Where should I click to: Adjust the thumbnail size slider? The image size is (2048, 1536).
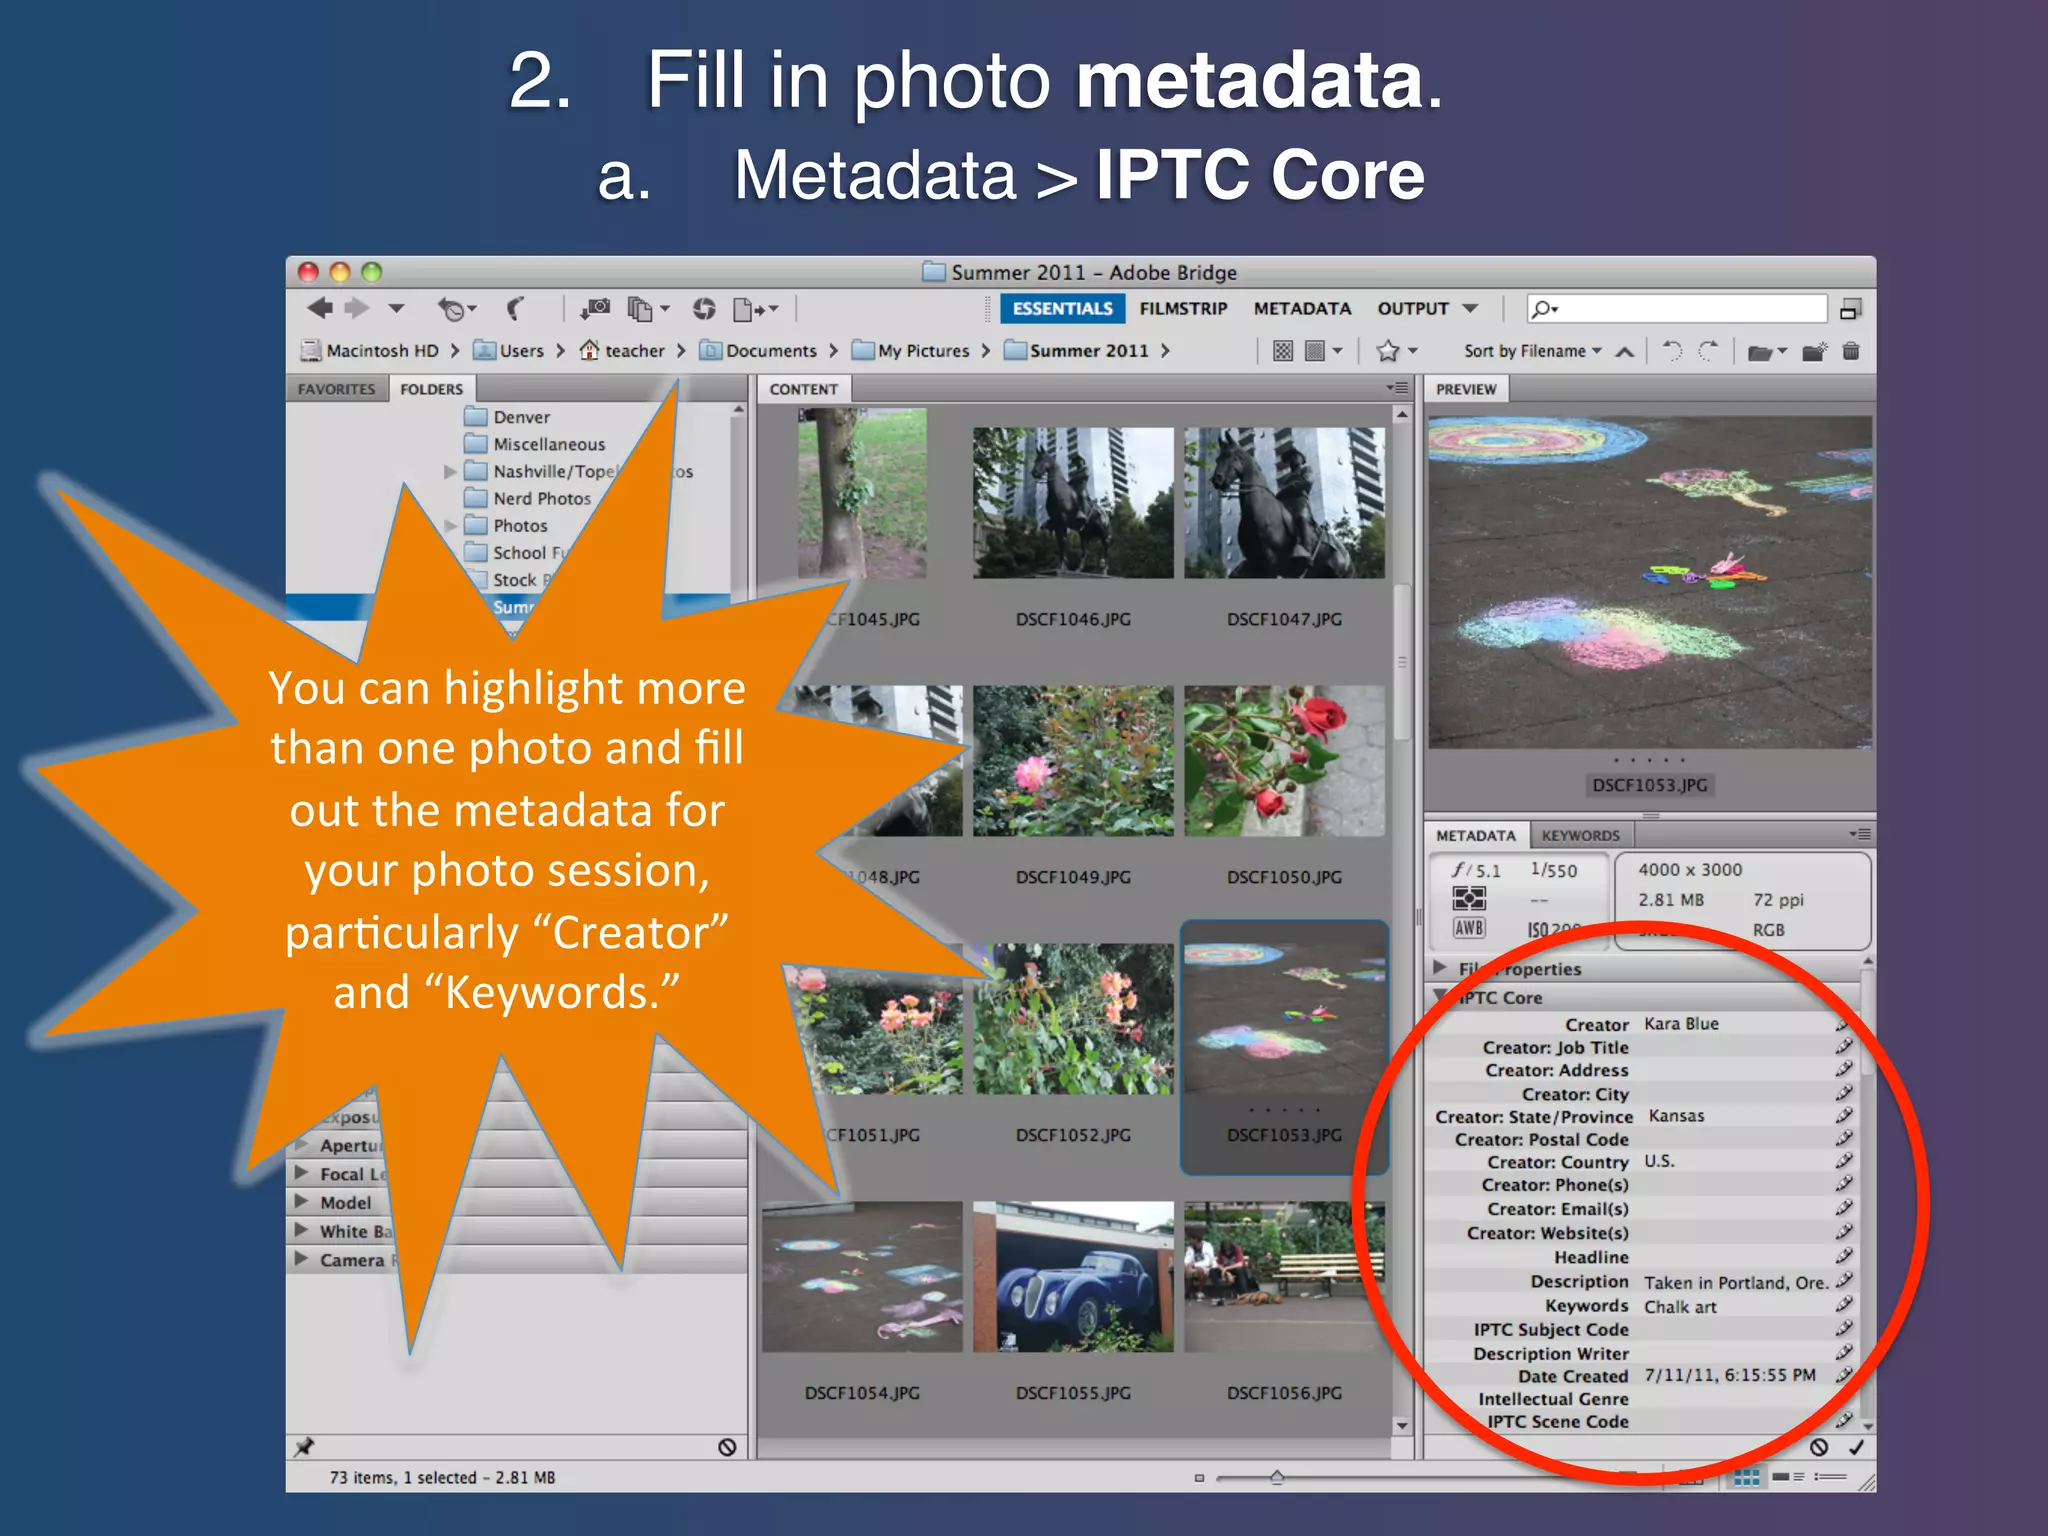1277,1477
